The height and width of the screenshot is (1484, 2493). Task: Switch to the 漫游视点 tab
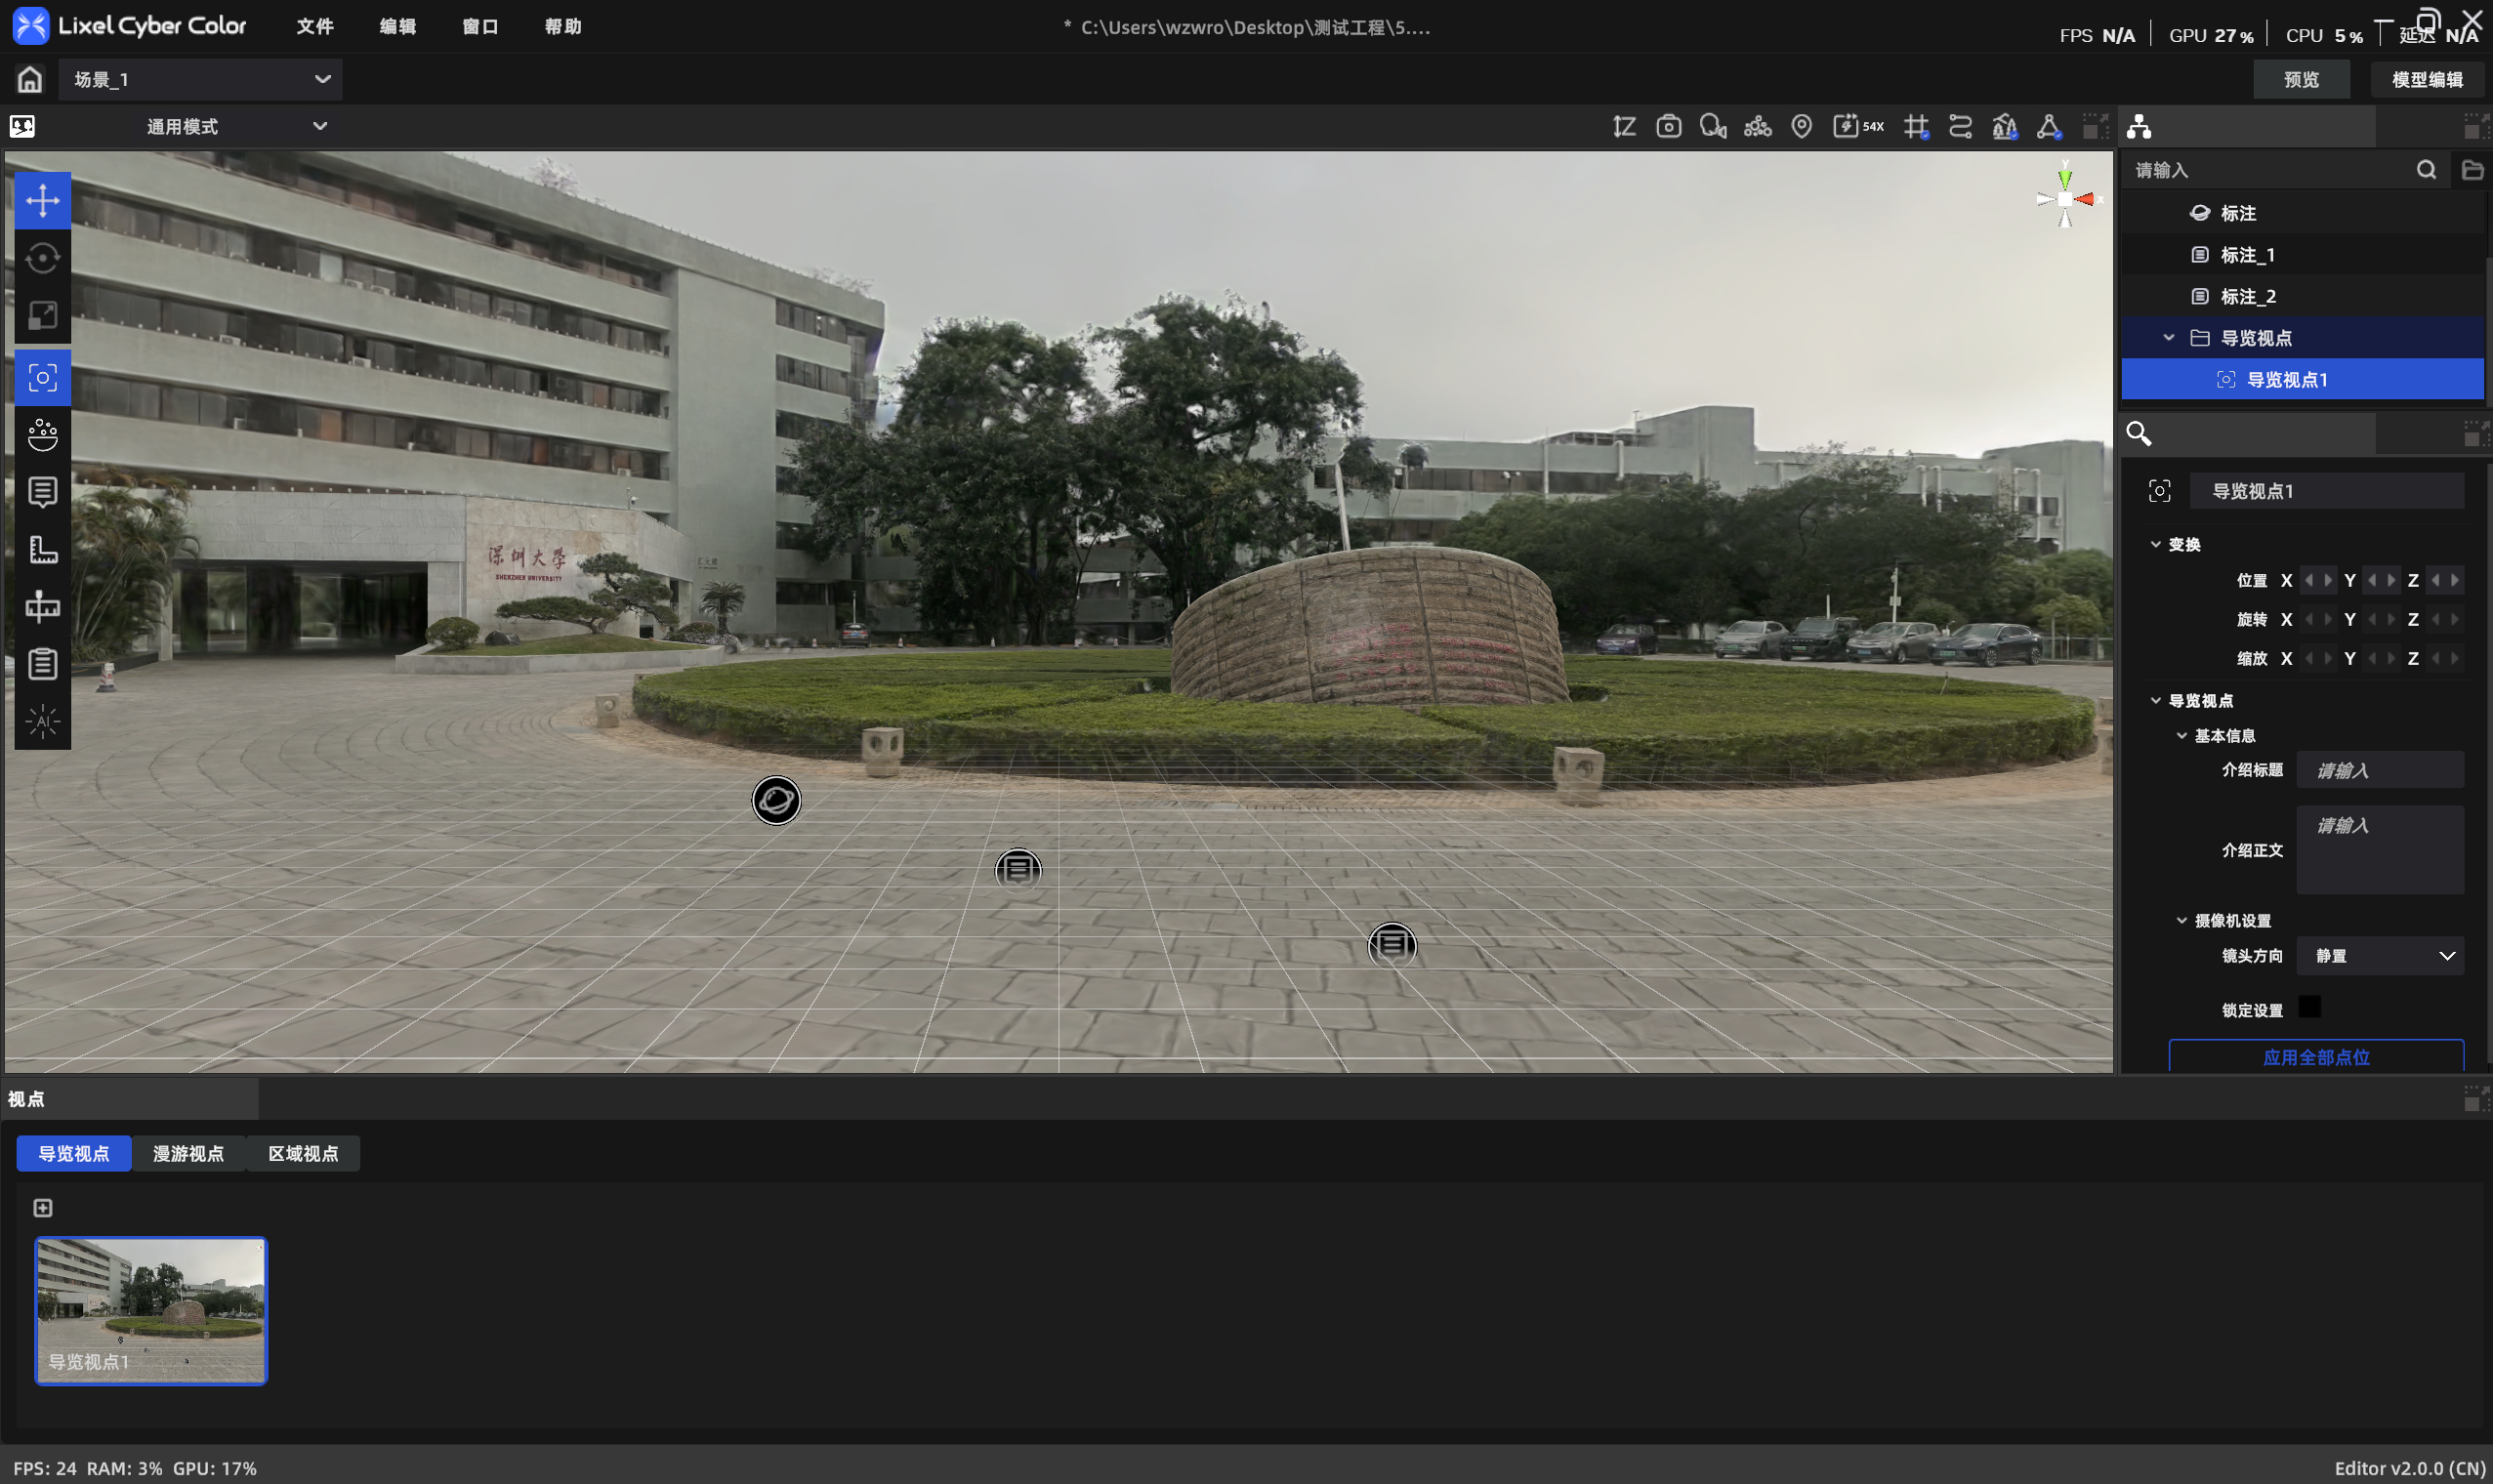click(188, 1154)
